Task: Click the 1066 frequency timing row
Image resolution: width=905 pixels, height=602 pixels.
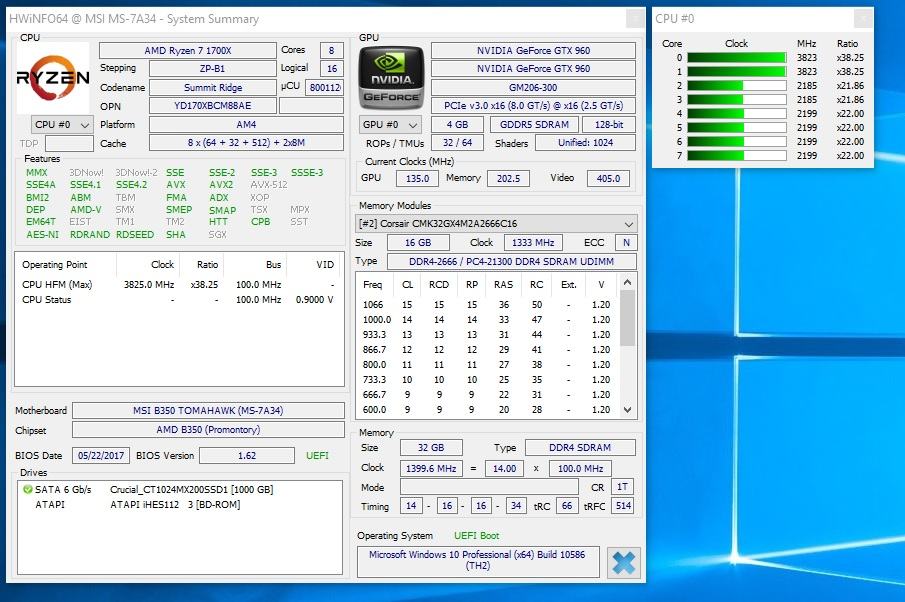Action: (487, 304)
